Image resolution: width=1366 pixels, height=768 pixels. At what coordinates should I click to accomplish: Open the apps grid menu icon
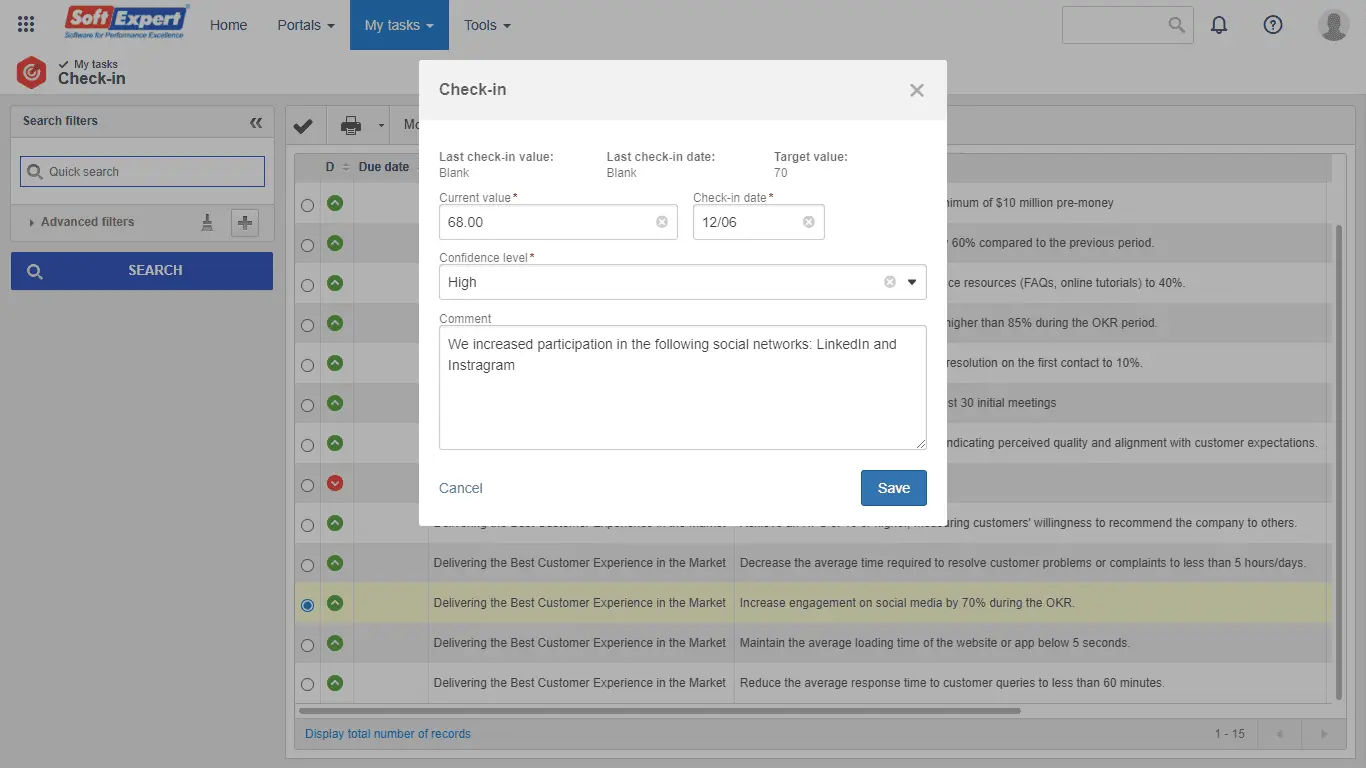coord(27,25)
